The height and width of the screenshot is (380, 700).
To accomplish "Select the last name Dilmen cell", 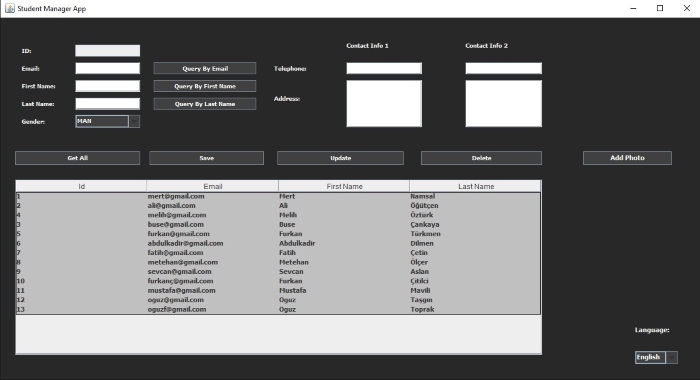I will 475,243.
